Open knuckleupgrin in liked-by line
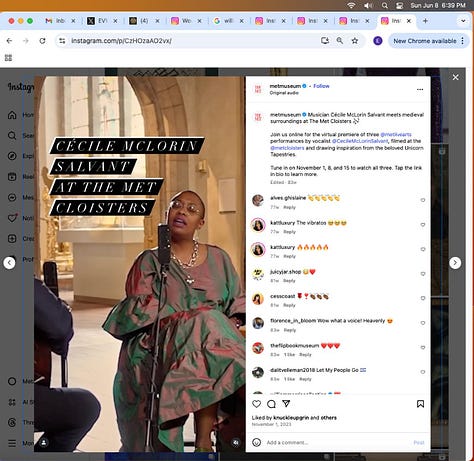Screen dimensions: 474x461 pos(291,417)
